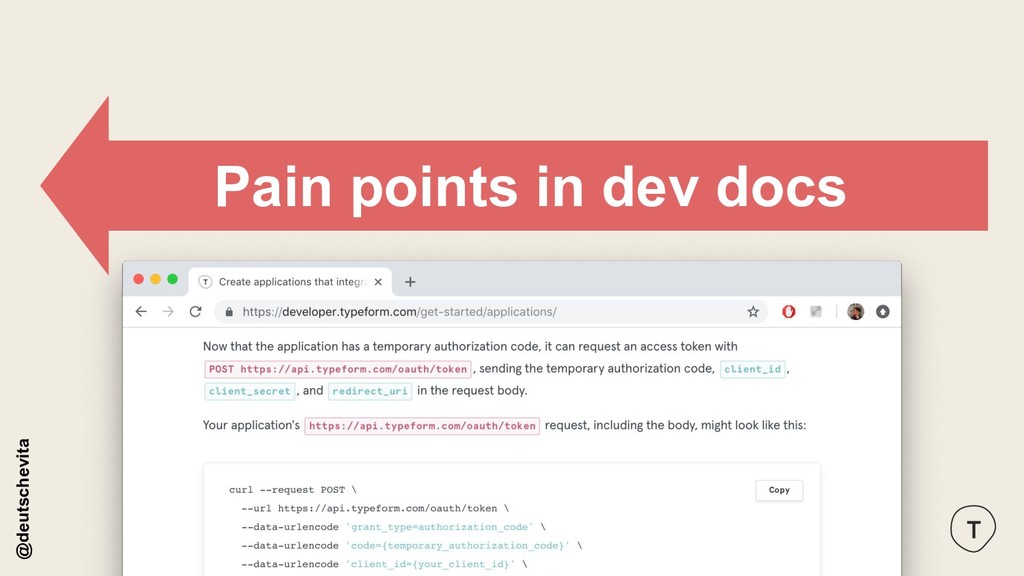Click the Typeform favicon in the tab
This screenshot has width=1024, height=576.
tap(205, 282)
